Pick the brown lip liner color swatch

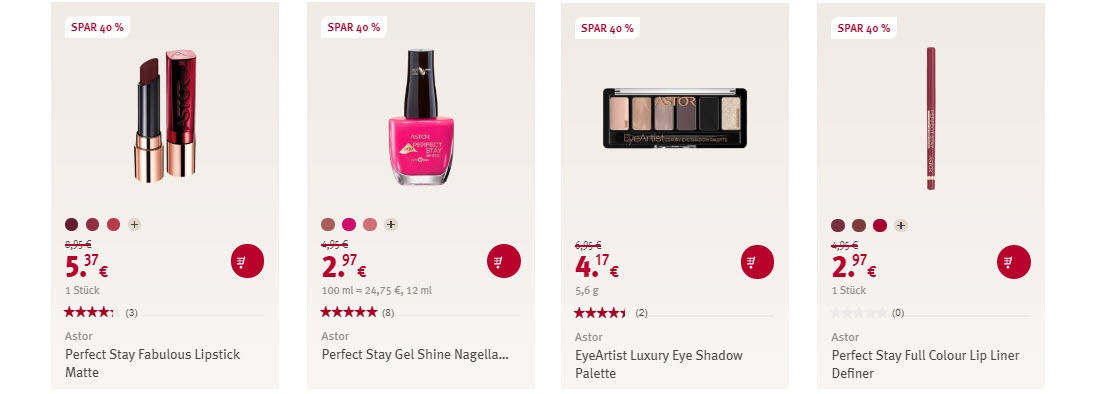pyautogui.click(x=859, y=225)
